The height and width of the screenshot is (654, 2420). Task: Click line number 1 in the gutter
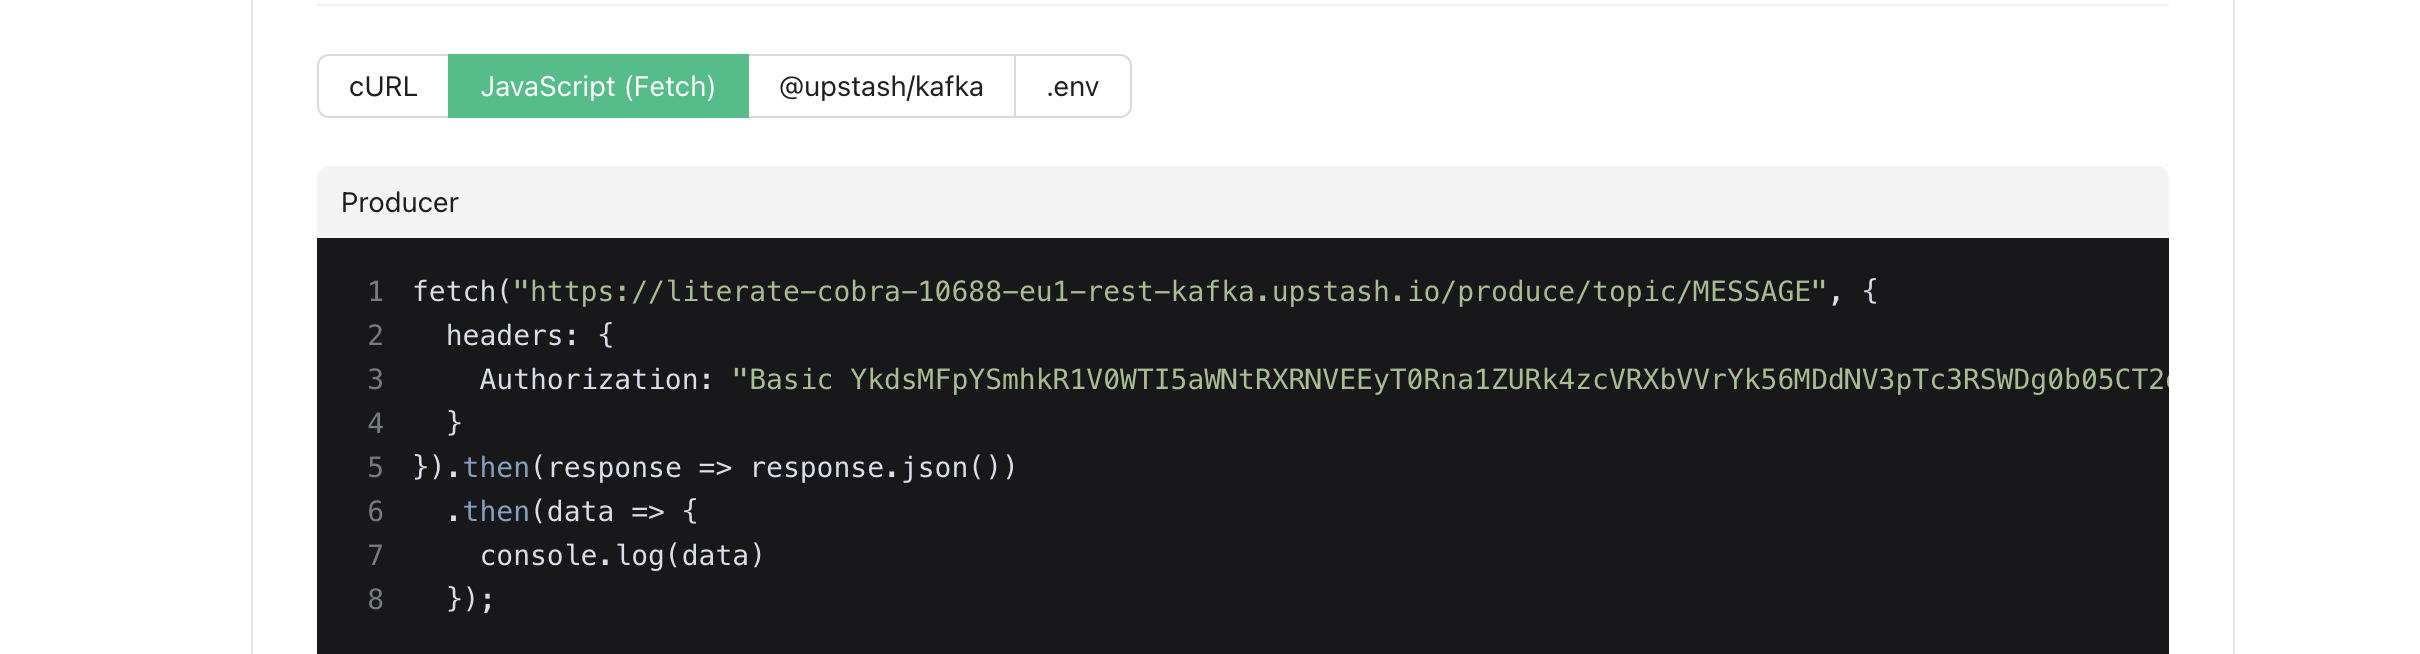tap(376, 290)
